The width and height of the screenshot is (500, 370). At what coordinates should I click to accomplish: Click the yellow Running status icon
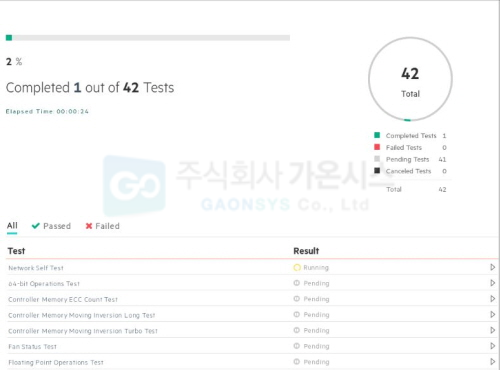point(297,268)
